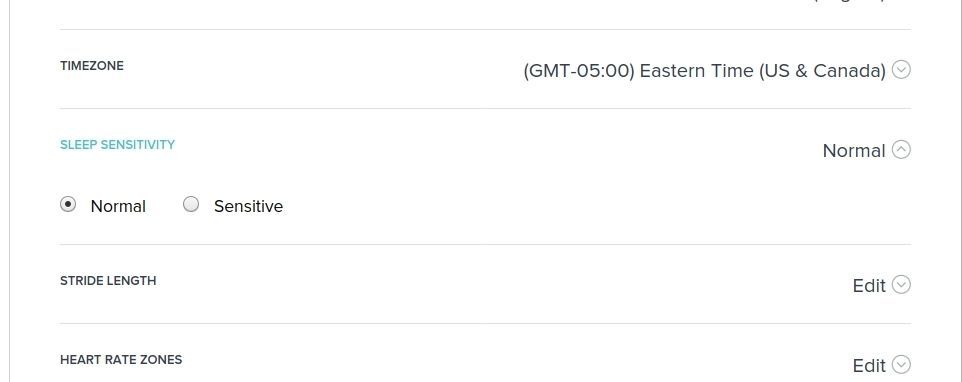Click the blank area of the Stride Length row
Screen dimensions: 962x382
(x=503, y=285)
